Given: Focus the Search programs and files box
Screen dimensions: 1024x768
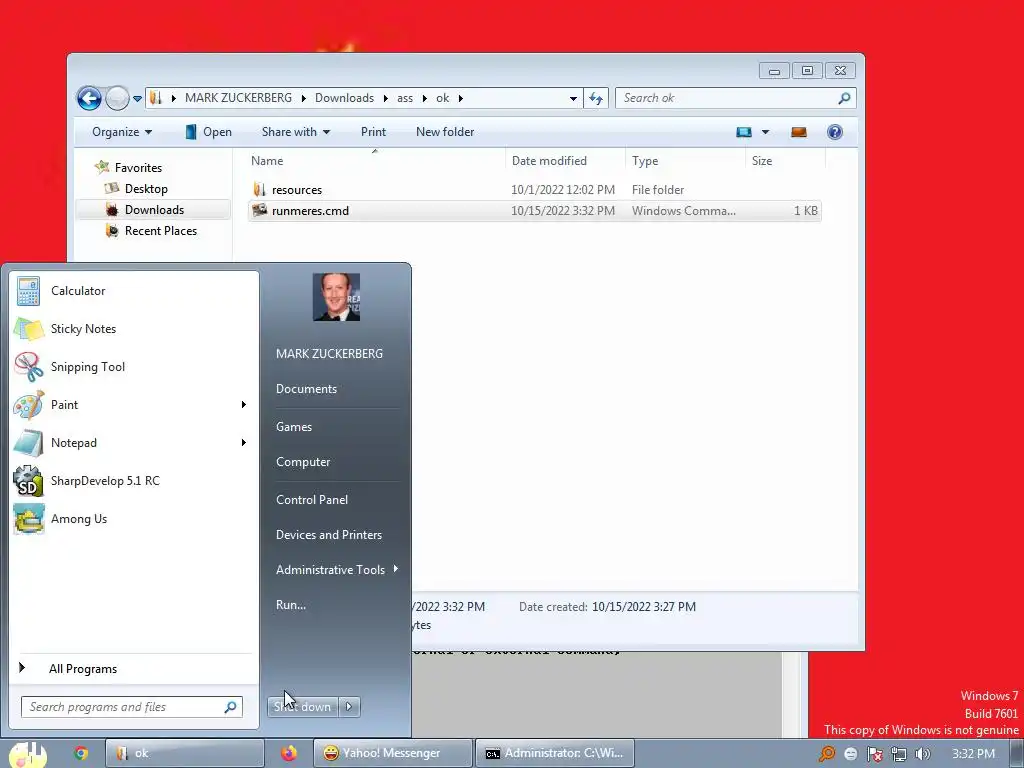Looking at the screenshot, I should pyautogui.click(x=132, y=707).
